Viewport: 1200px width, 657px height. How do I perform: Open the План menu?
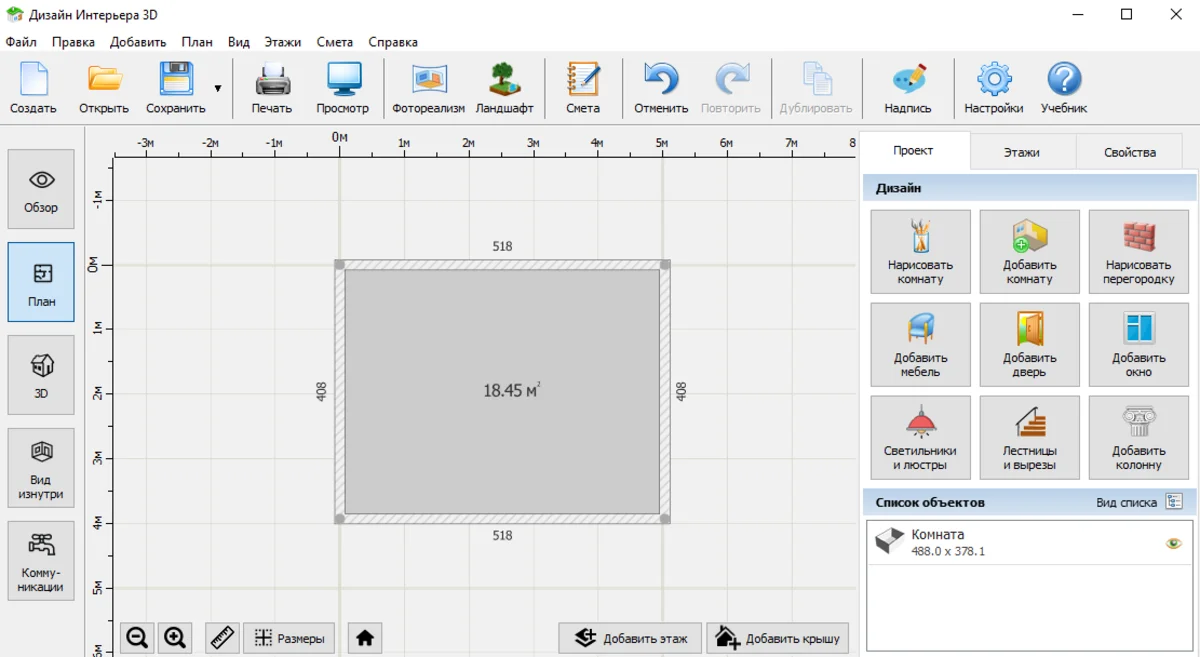(x=197, y=42)
